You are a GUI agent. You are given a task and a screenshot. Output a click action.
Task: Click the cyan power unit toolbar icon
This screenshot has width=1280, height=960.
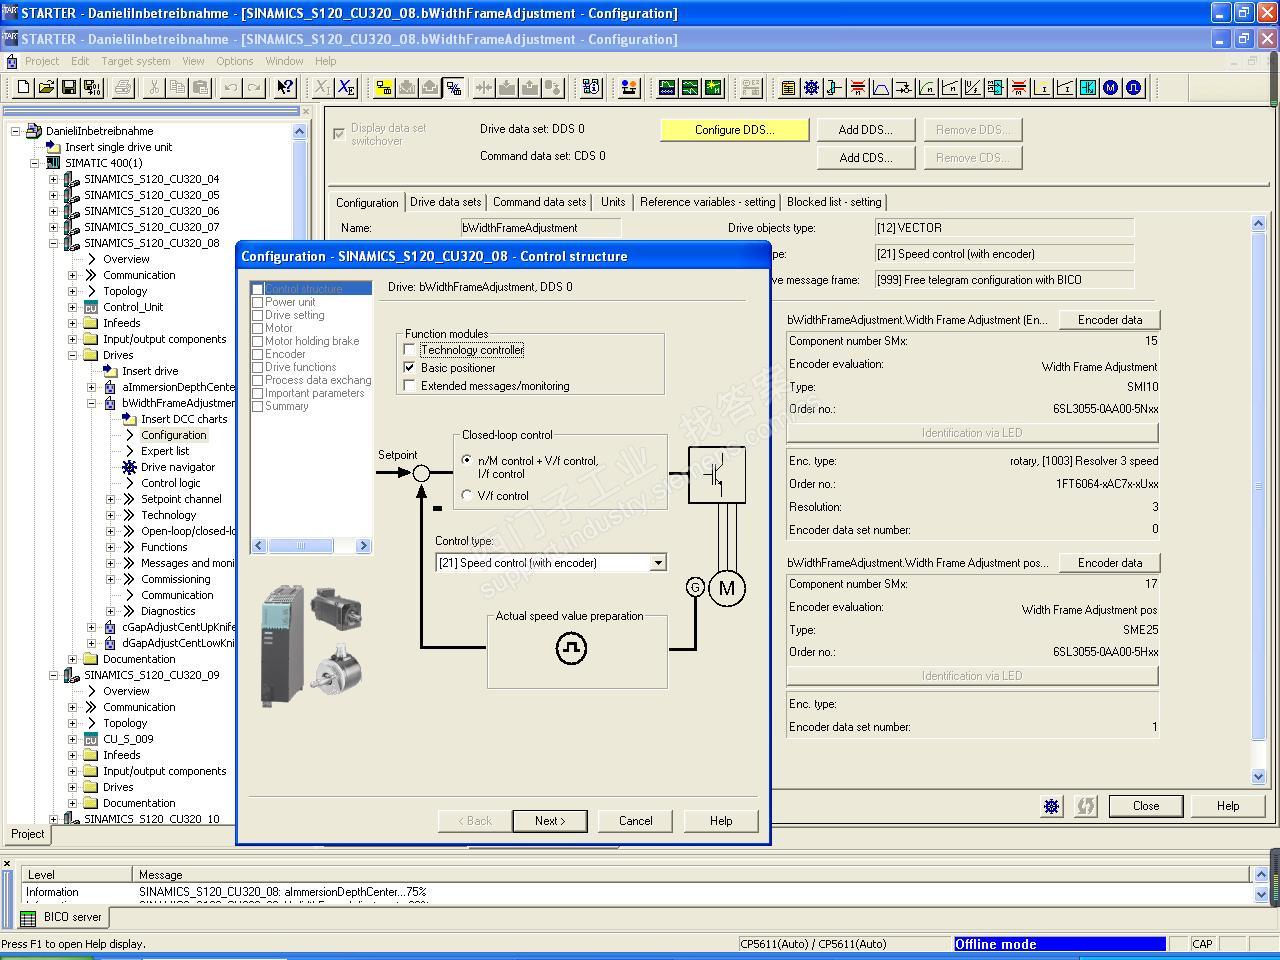point(1087,88)
